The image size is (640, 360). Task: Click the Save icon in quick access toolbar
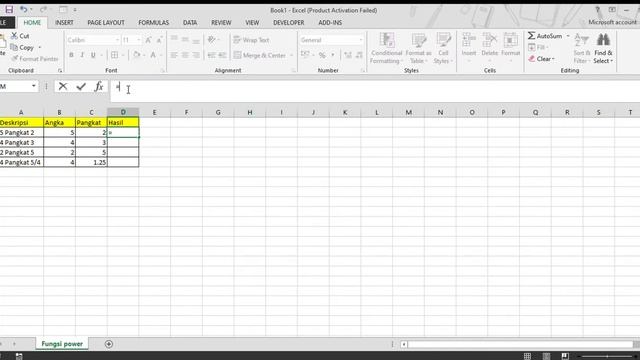tap(9, 9)
